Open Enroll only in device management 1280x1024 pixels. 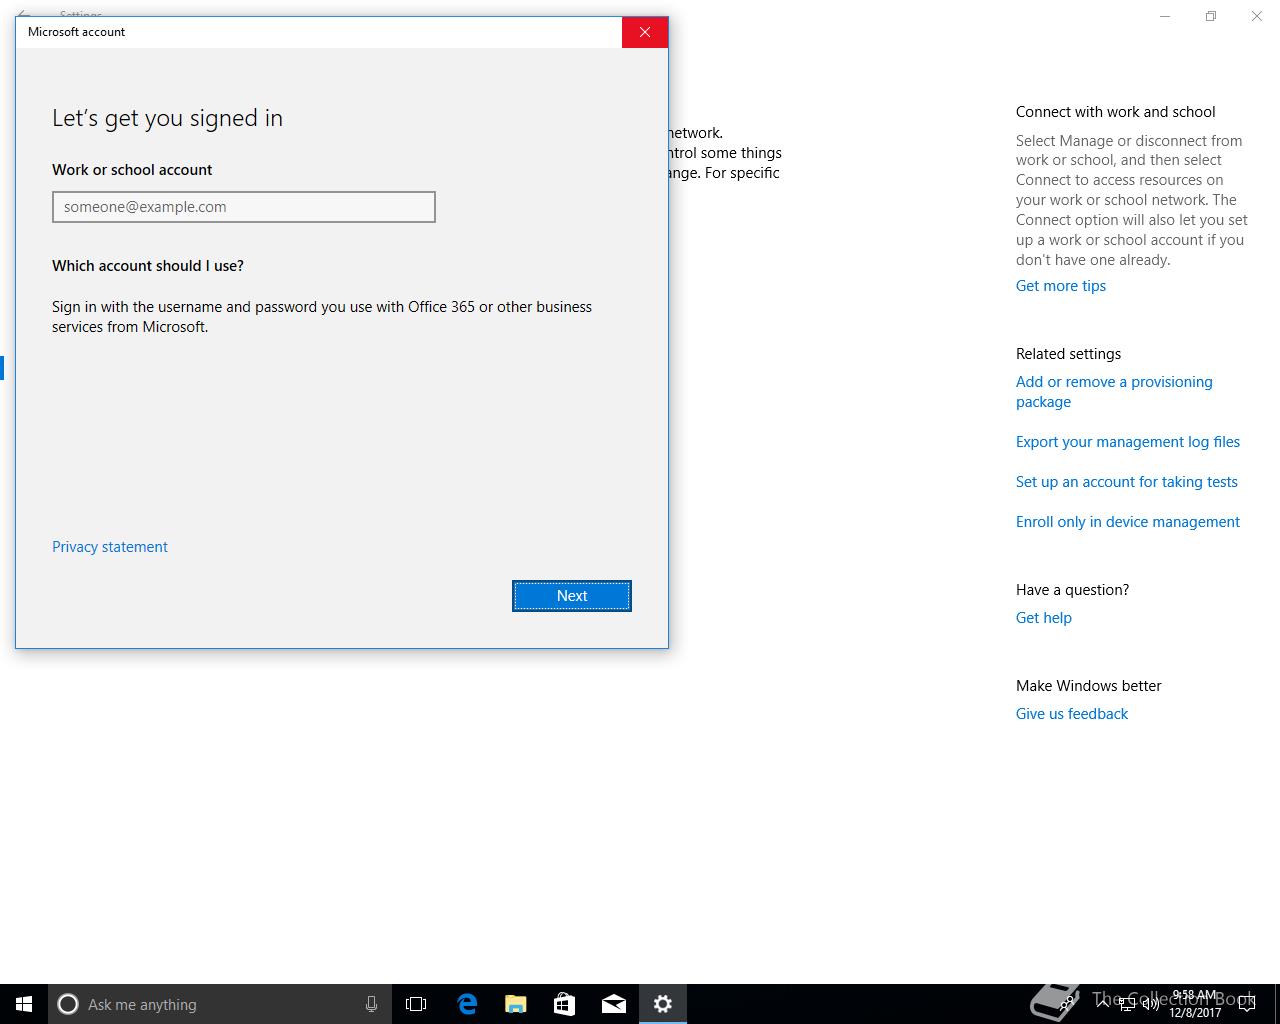pos(1128,522)
